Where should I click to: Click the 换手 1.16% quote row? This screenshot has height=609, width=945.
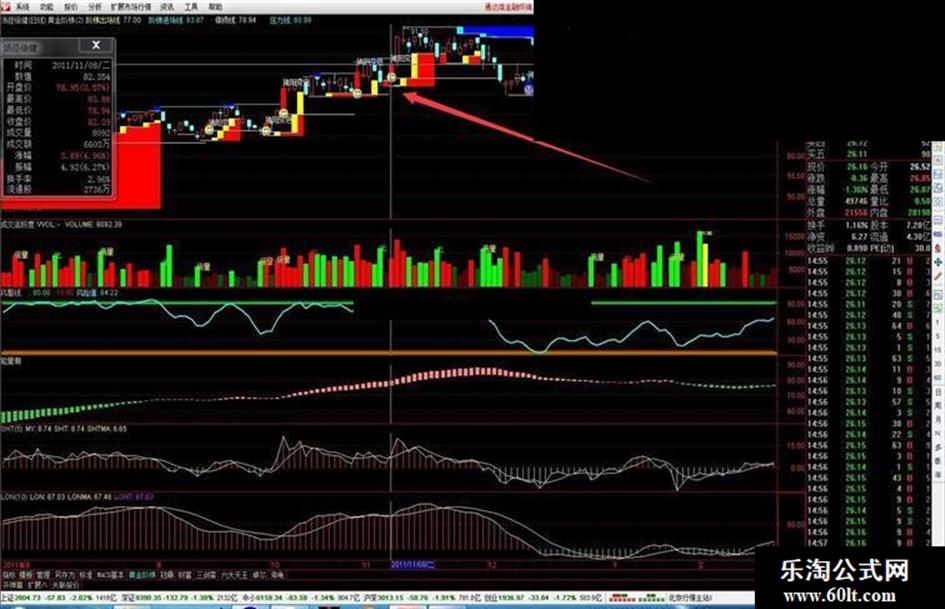click(x=838, y=225)
